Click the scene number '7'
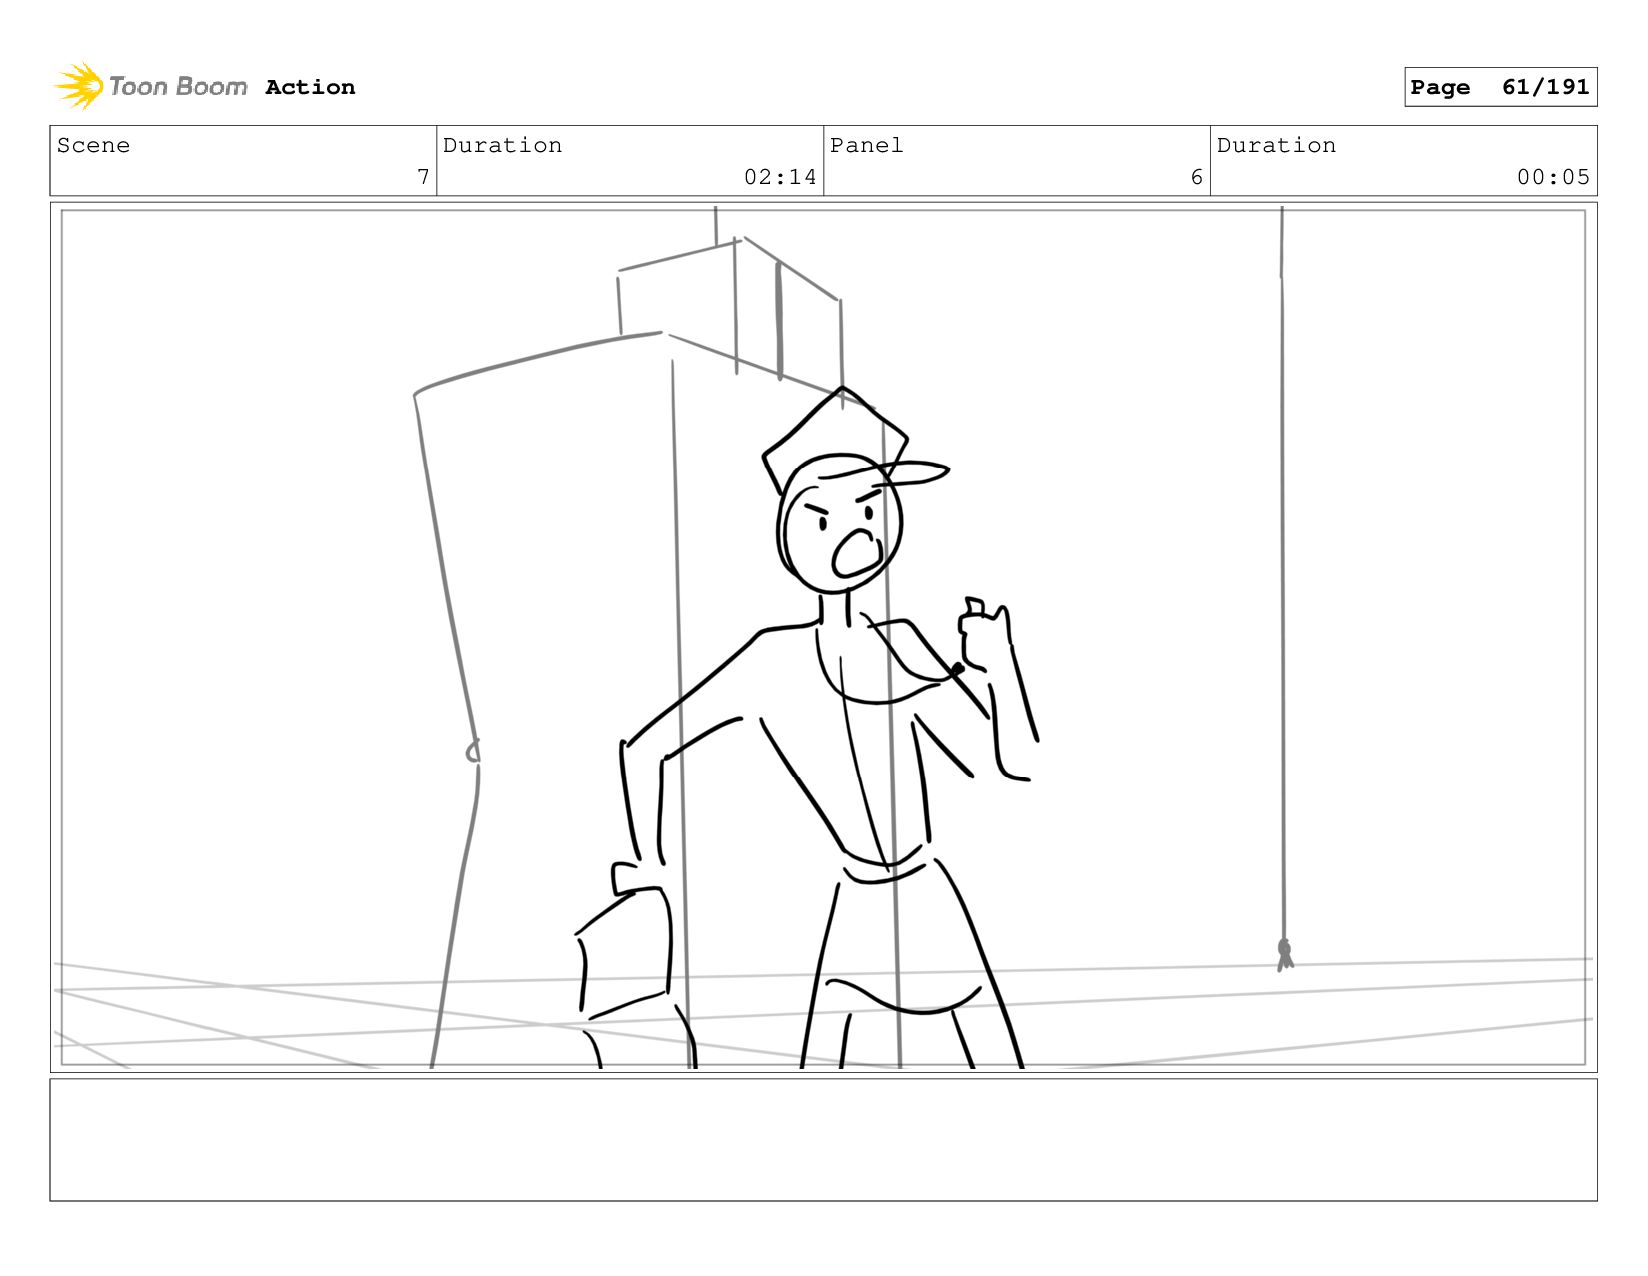 [423, 177]
